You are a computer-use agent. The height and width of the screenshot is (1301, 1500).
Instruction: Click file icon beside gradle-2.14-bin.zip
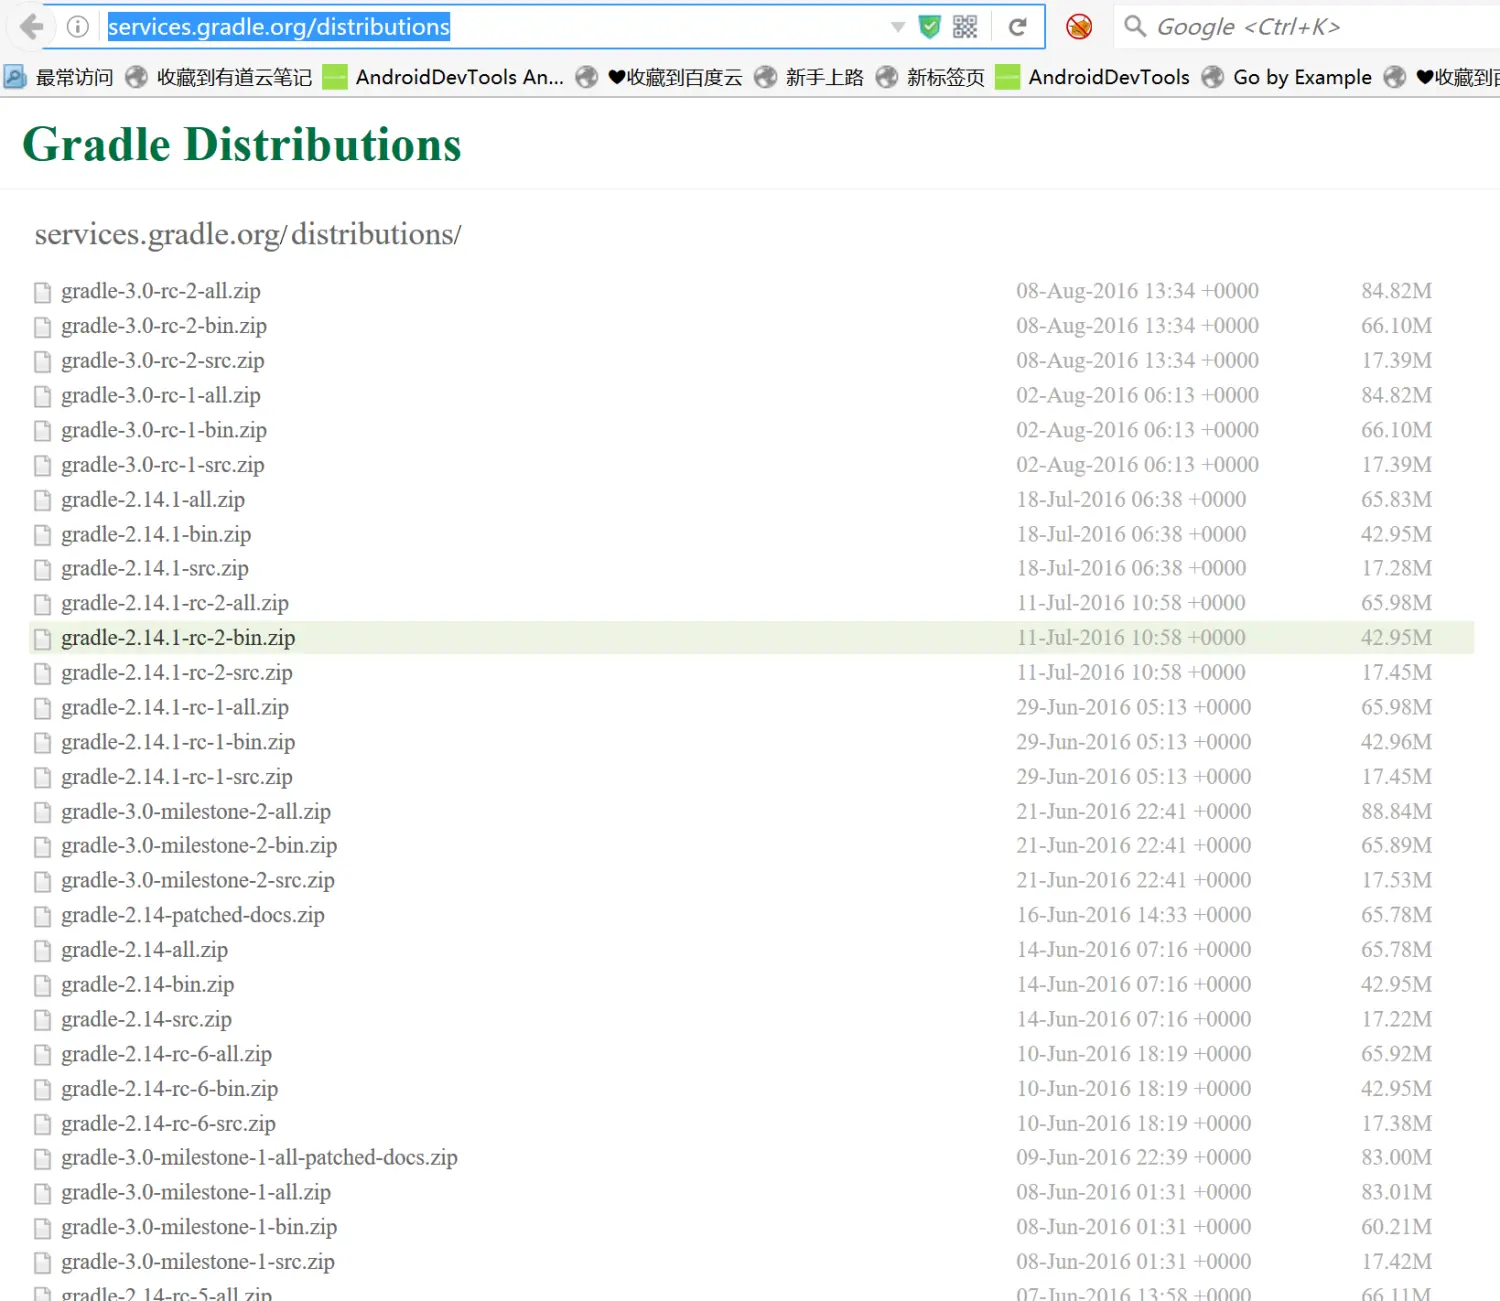coord(42,986)
